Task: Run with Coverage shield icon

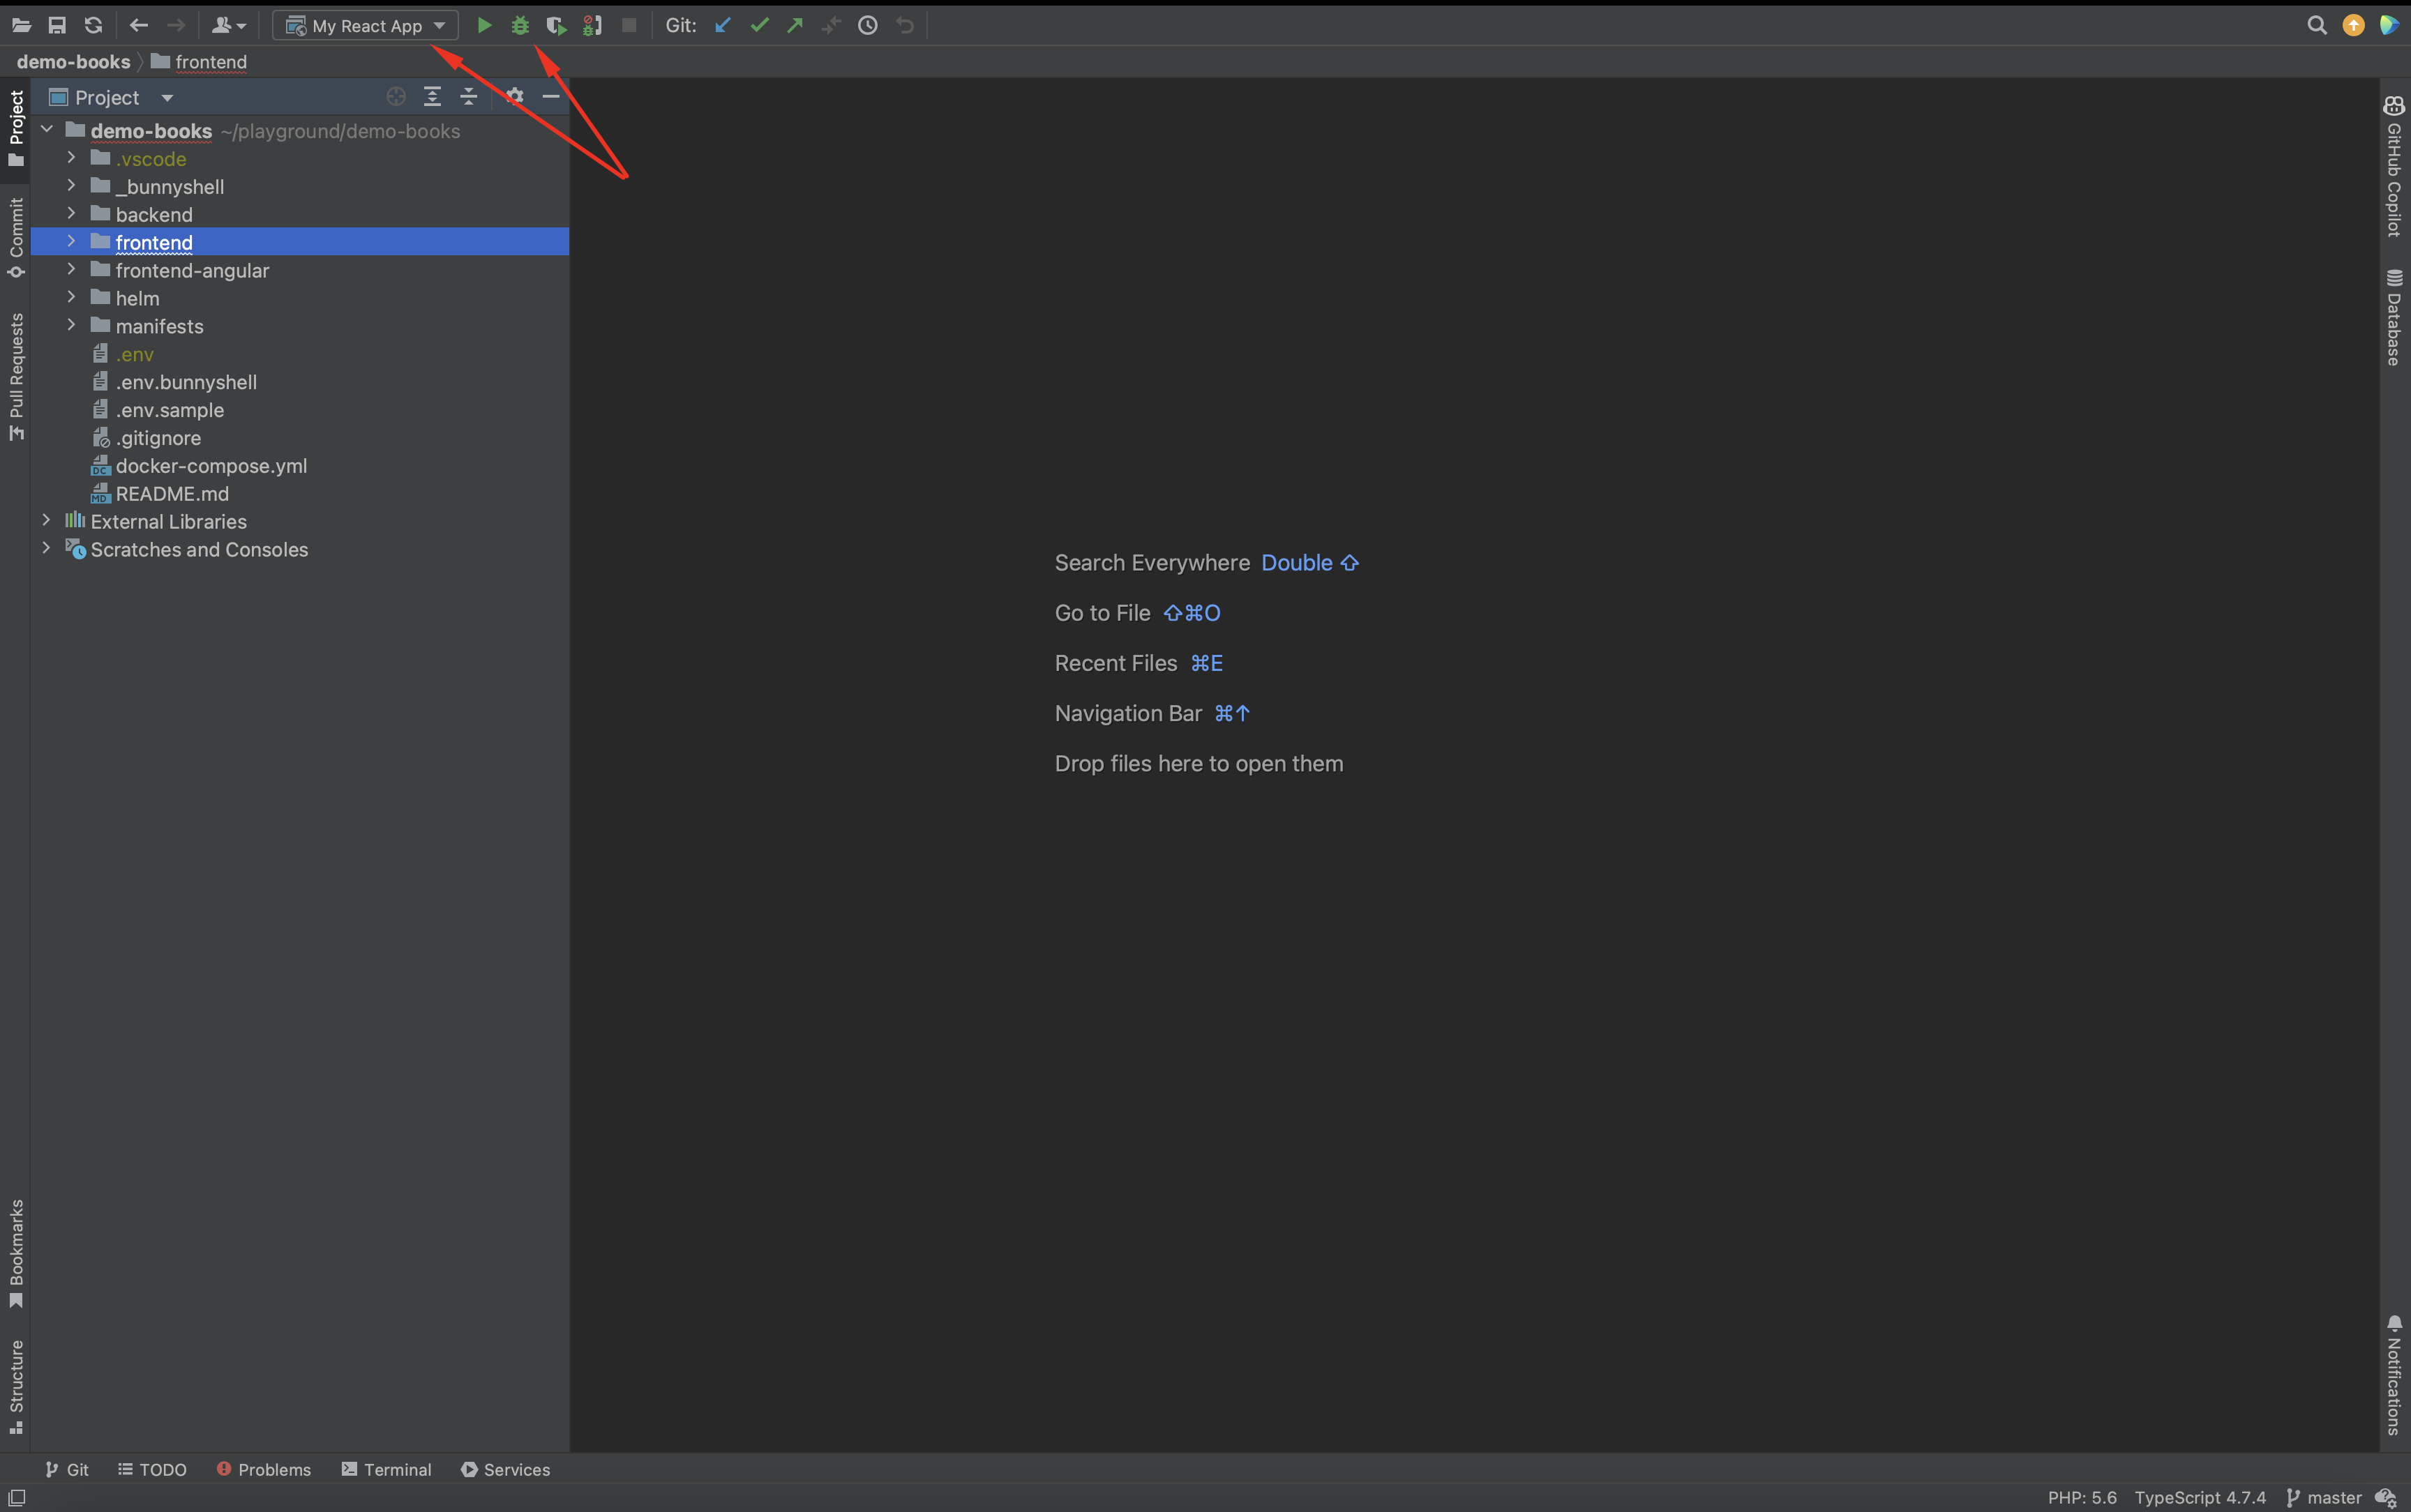Action: pyautogui.click(x=556, y=25)
